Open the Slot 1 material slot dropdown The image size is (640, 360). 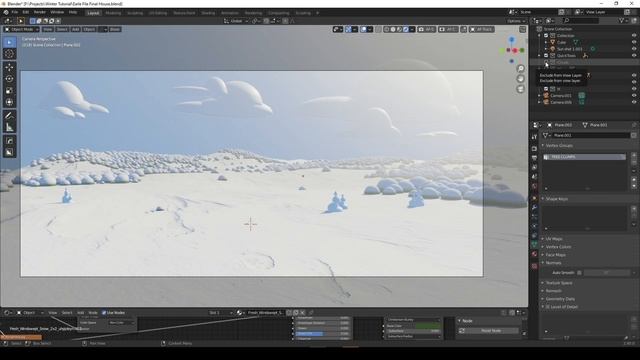coord(220,313)
